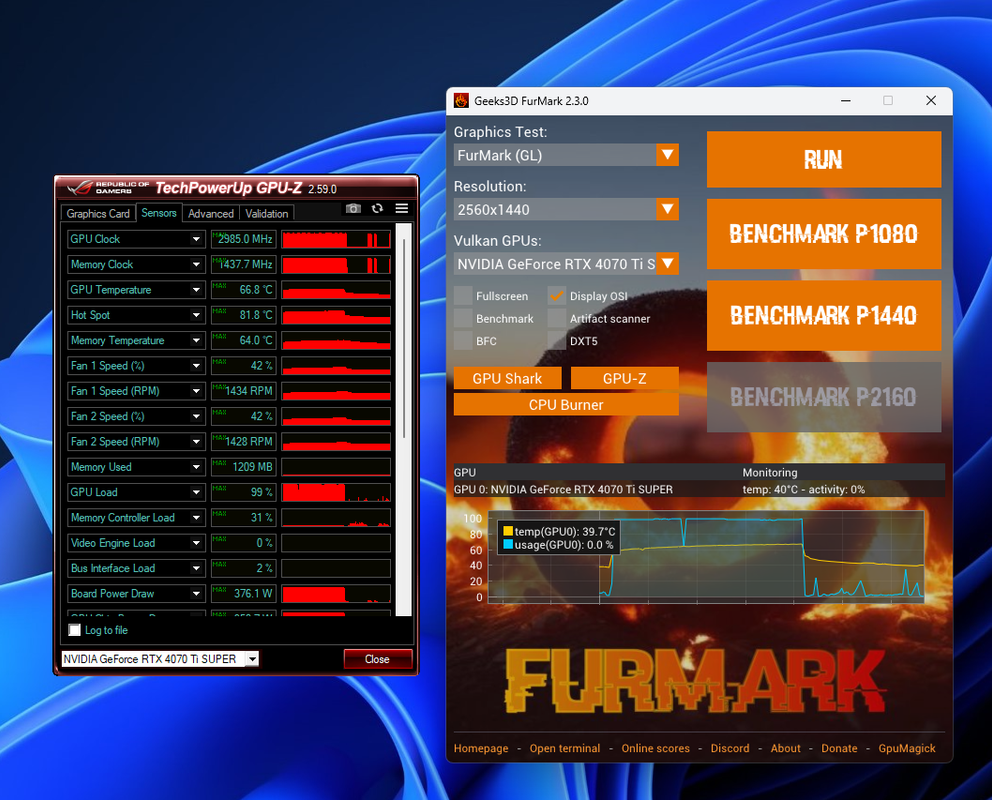Enable Log to file in GPU-Z

[x=75, y=630]
